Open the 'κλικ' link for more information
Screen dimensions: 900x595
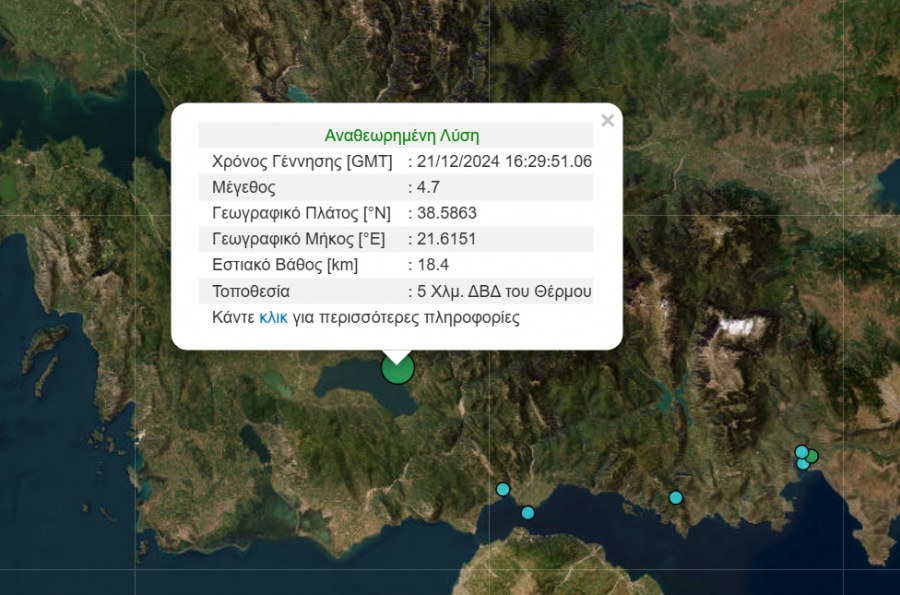click(273, 318)
